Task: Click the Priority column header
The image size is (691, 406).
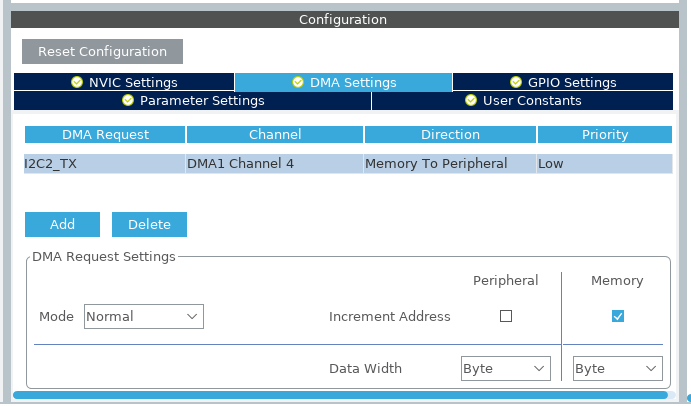Action: pos(605,134)
